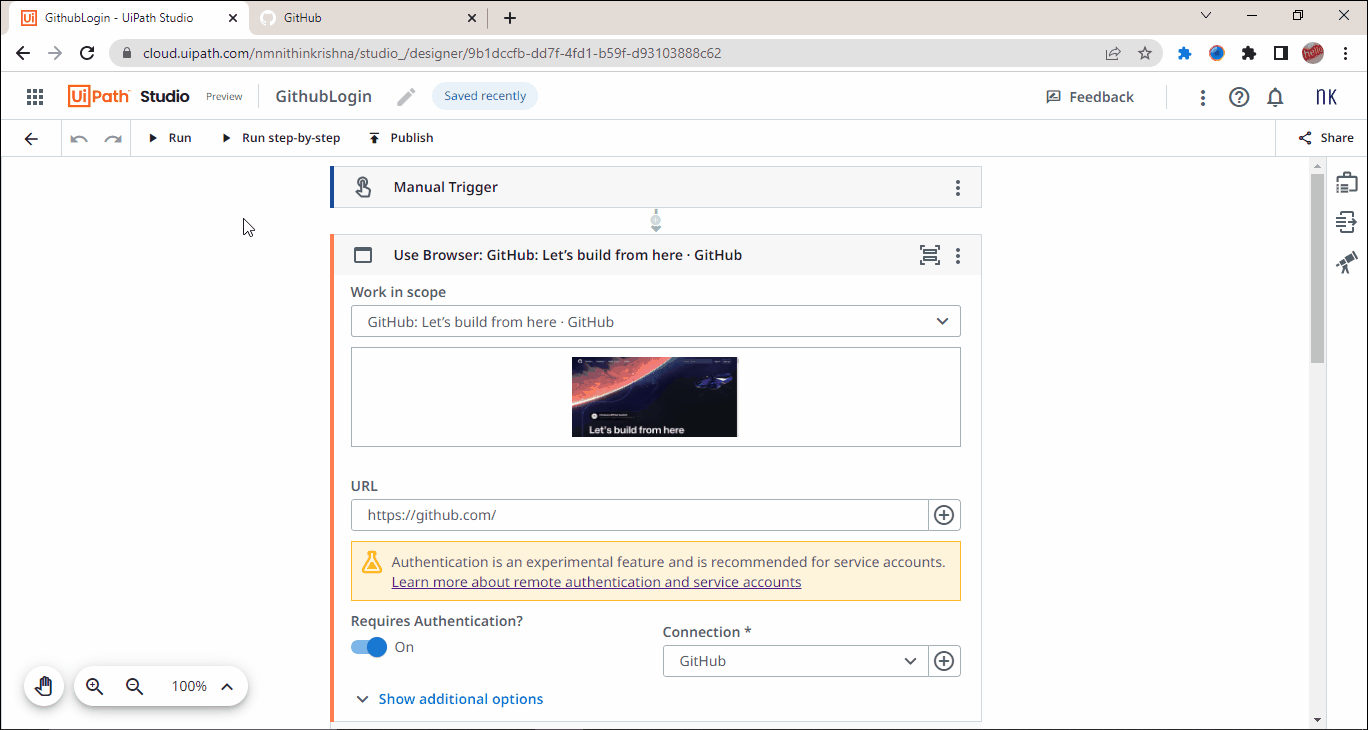Open a new browser tab

pyautogui.click(x=510, y=18)
